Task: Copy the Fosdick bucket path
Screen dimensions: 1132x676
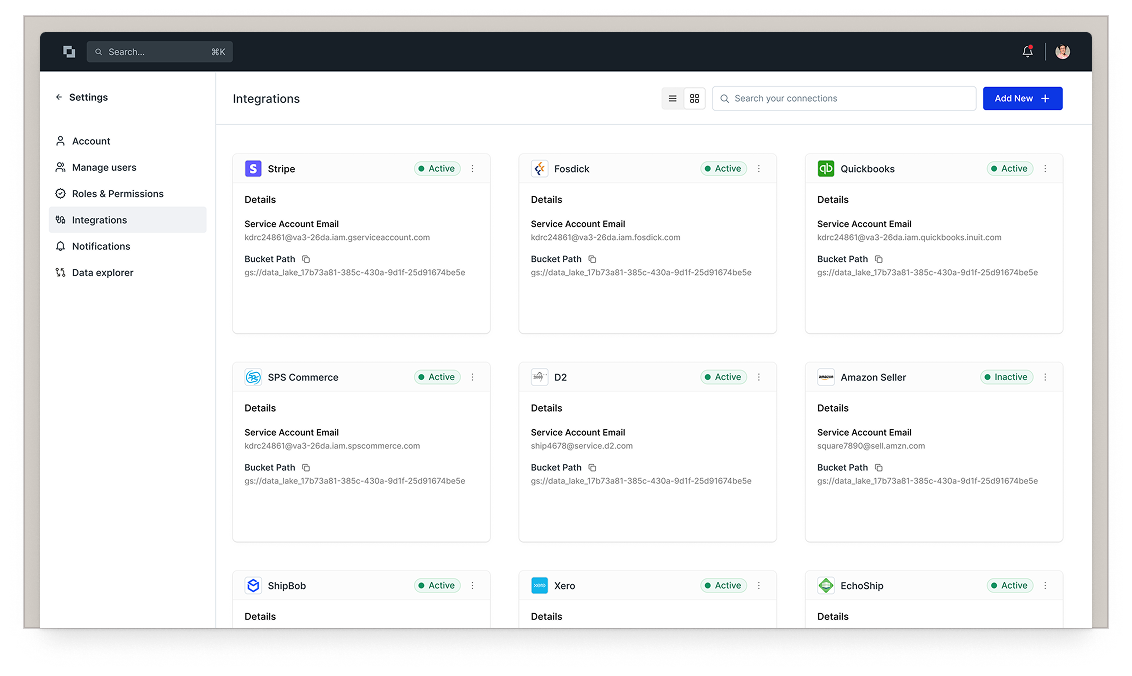Action: coord(592,259)
